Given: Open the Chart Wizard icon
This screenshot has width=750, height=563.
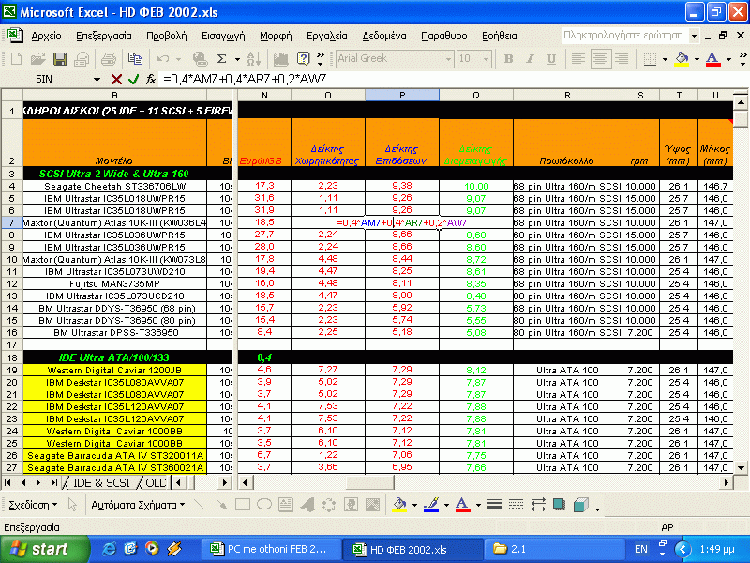Looking at the screenshot, I should pyautogui.click(x=281, y=59).
